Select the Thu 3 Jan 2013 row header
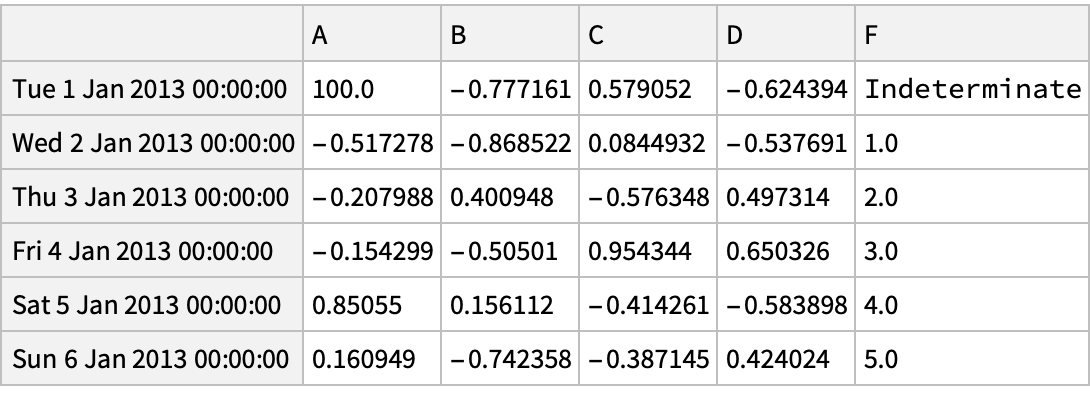This screenshot has height=420, width=1090. point(152,197)
